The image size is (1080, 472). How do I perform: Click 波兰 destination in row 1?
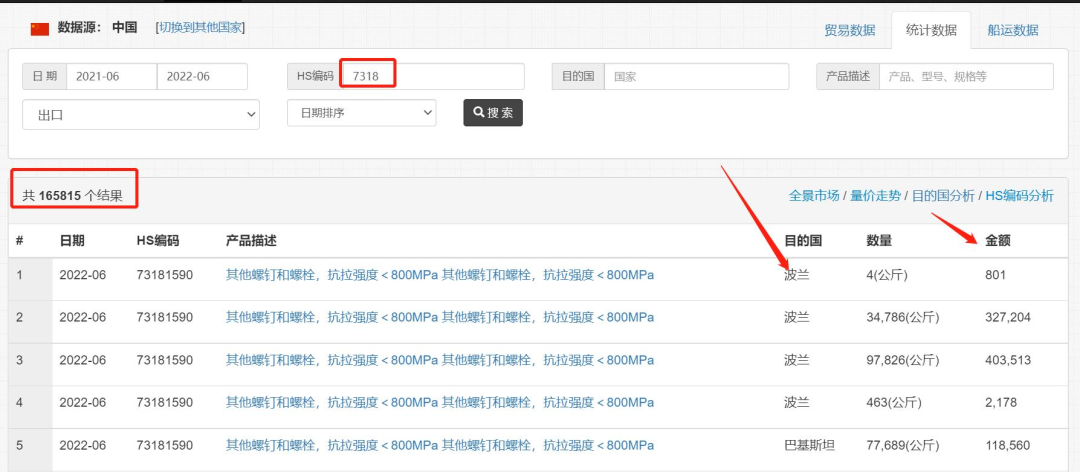pos(797,275)
